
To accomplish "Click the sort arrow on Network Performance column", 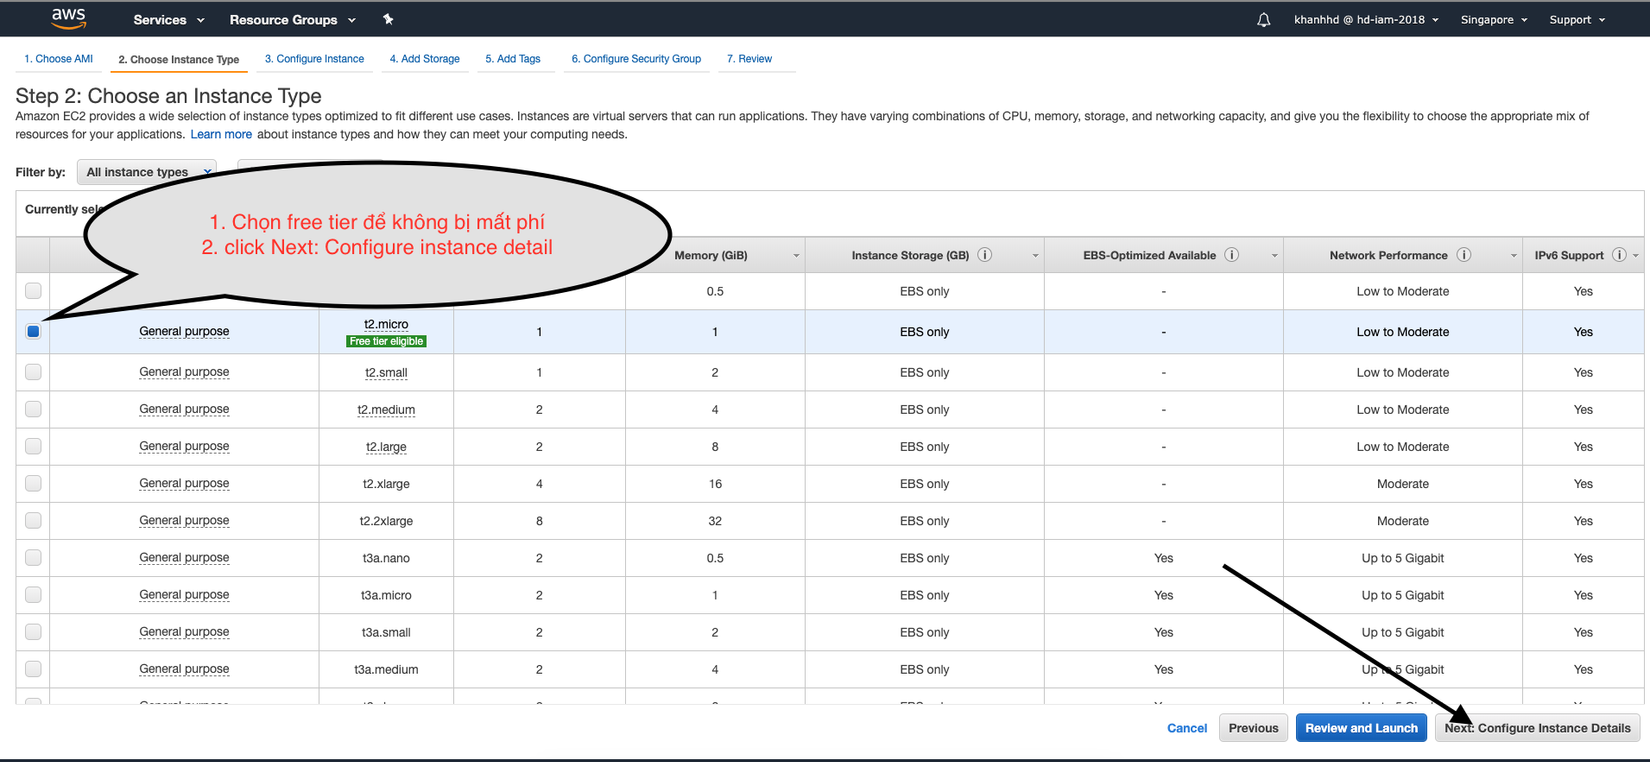I will pos(1513,256).
